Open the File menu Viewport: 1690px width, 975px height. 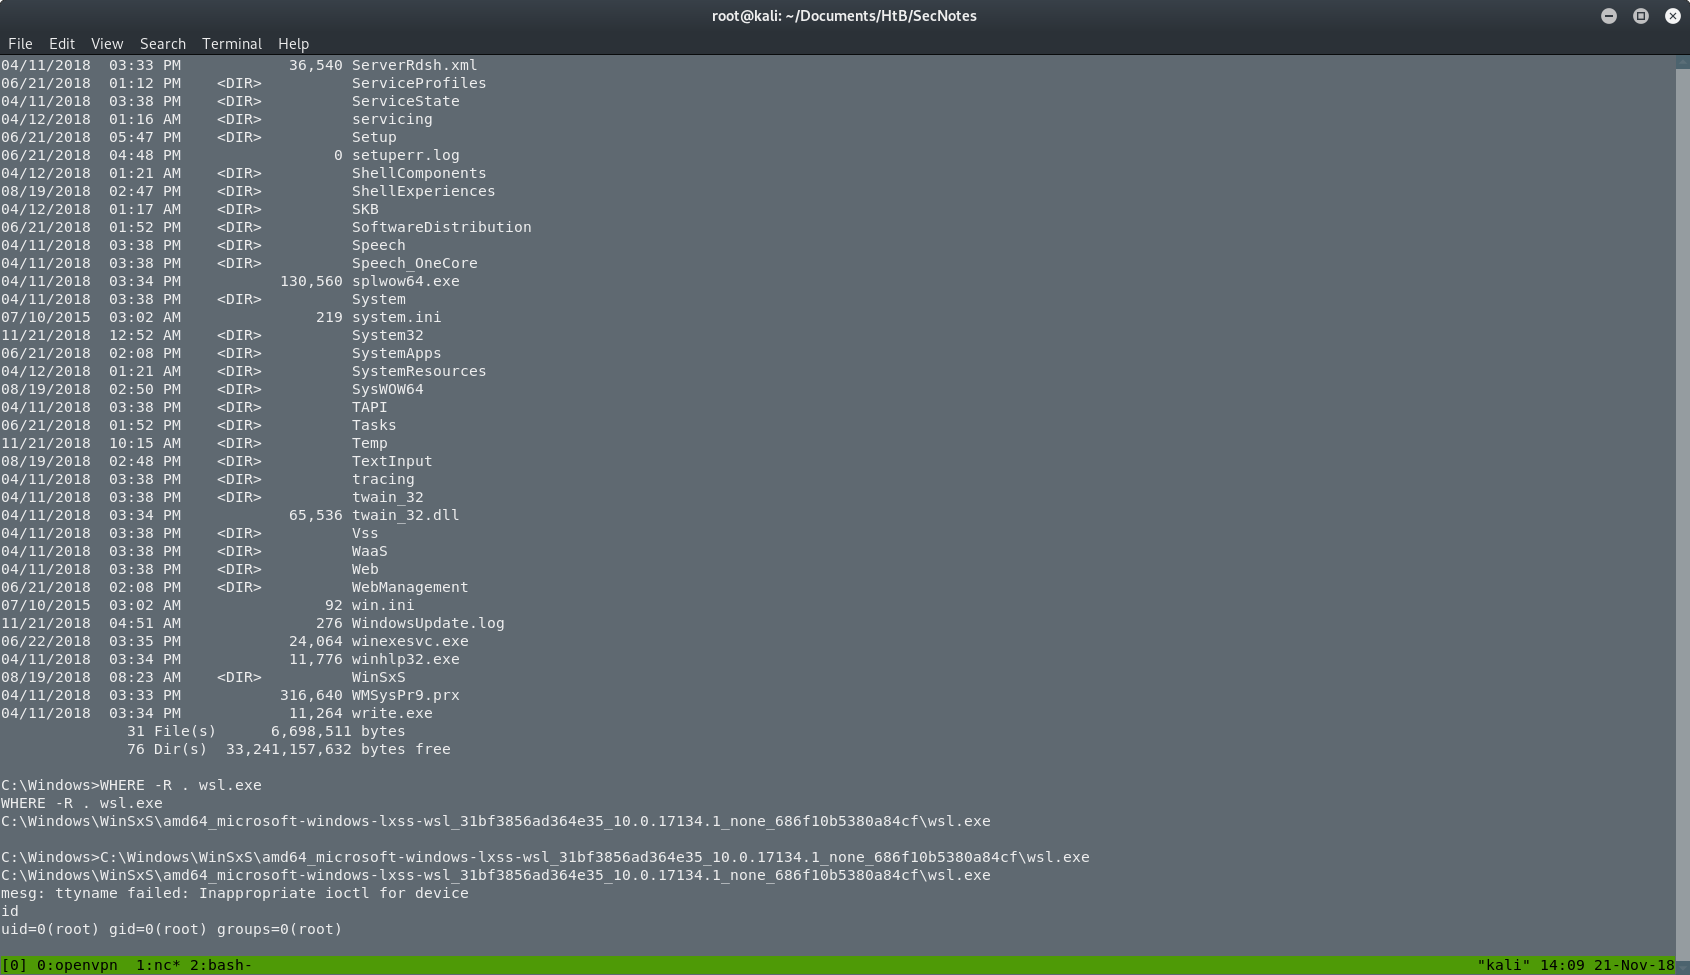click(20, 43)
